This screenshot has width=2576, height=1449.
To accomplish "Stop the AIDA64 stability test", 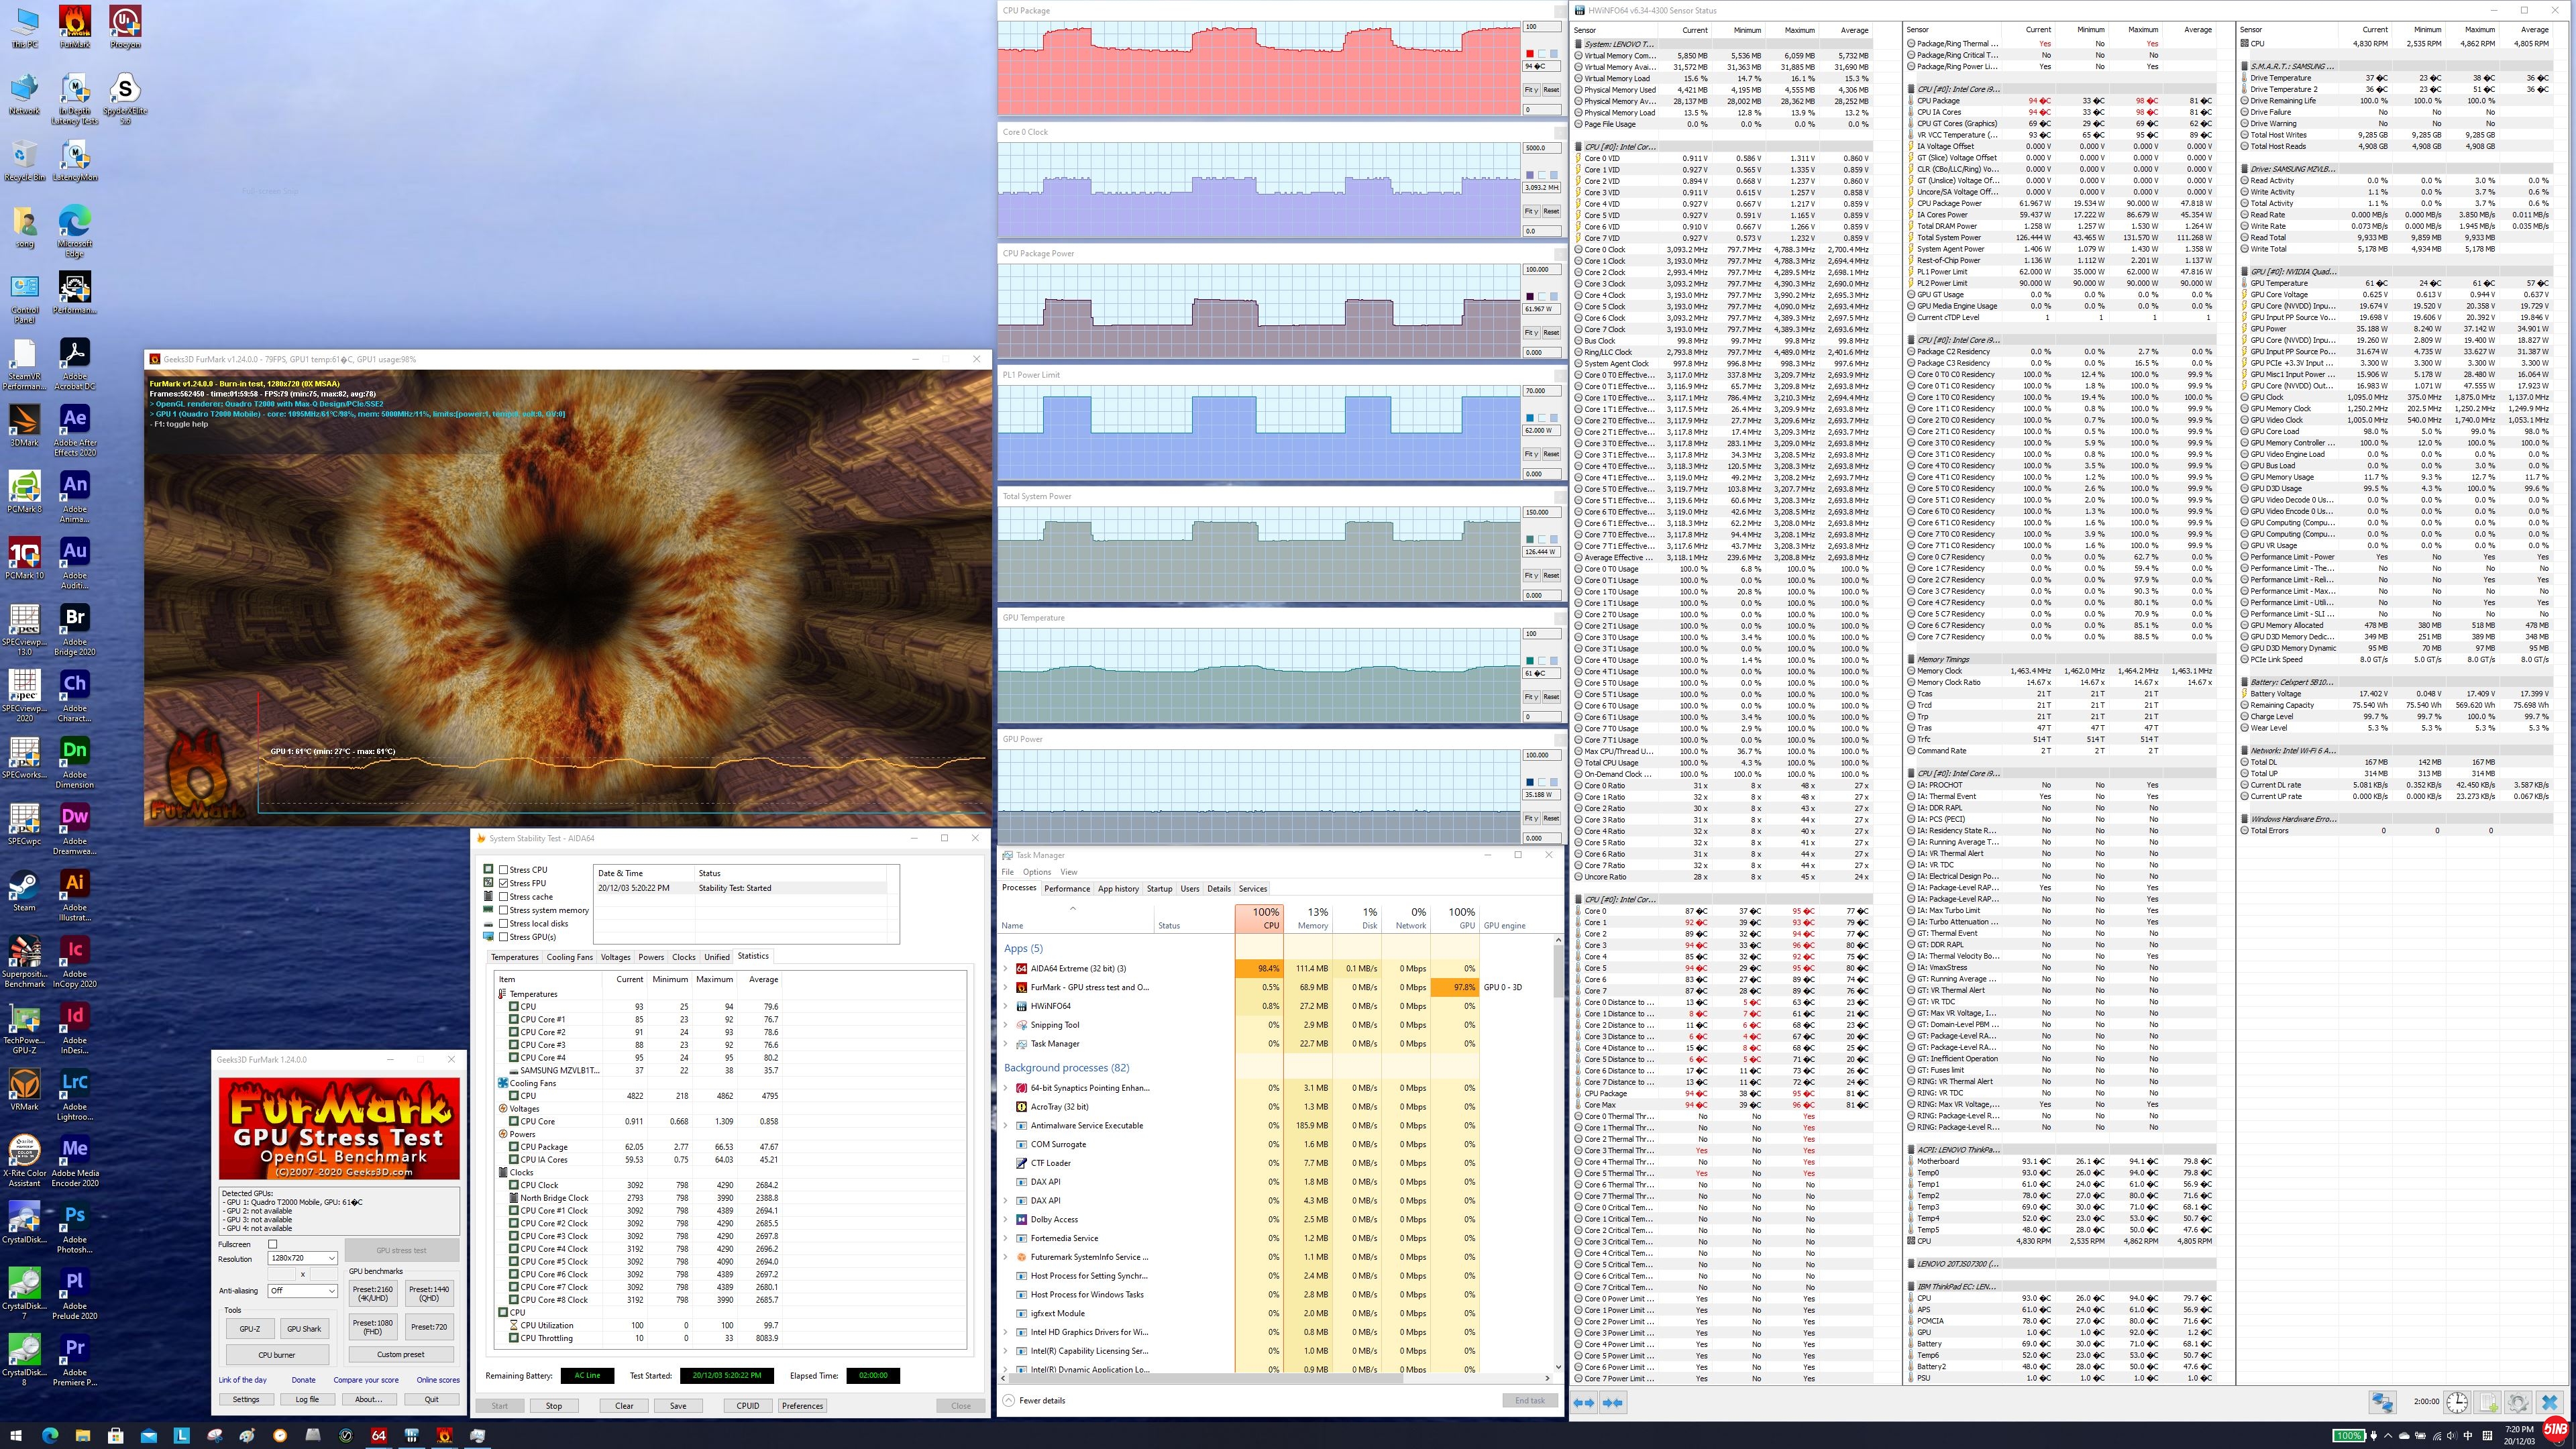I will point(553,1405).
